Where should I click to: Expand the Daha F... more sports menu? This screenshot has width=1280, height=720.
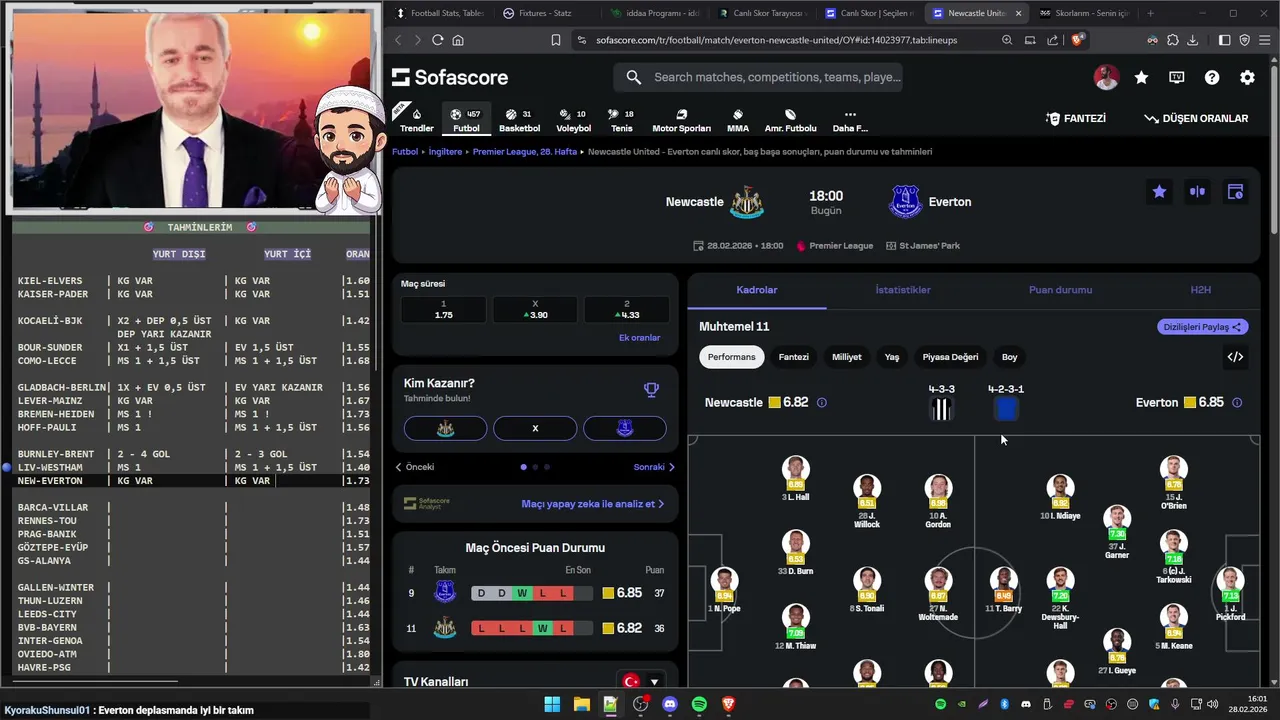[850, 120]
